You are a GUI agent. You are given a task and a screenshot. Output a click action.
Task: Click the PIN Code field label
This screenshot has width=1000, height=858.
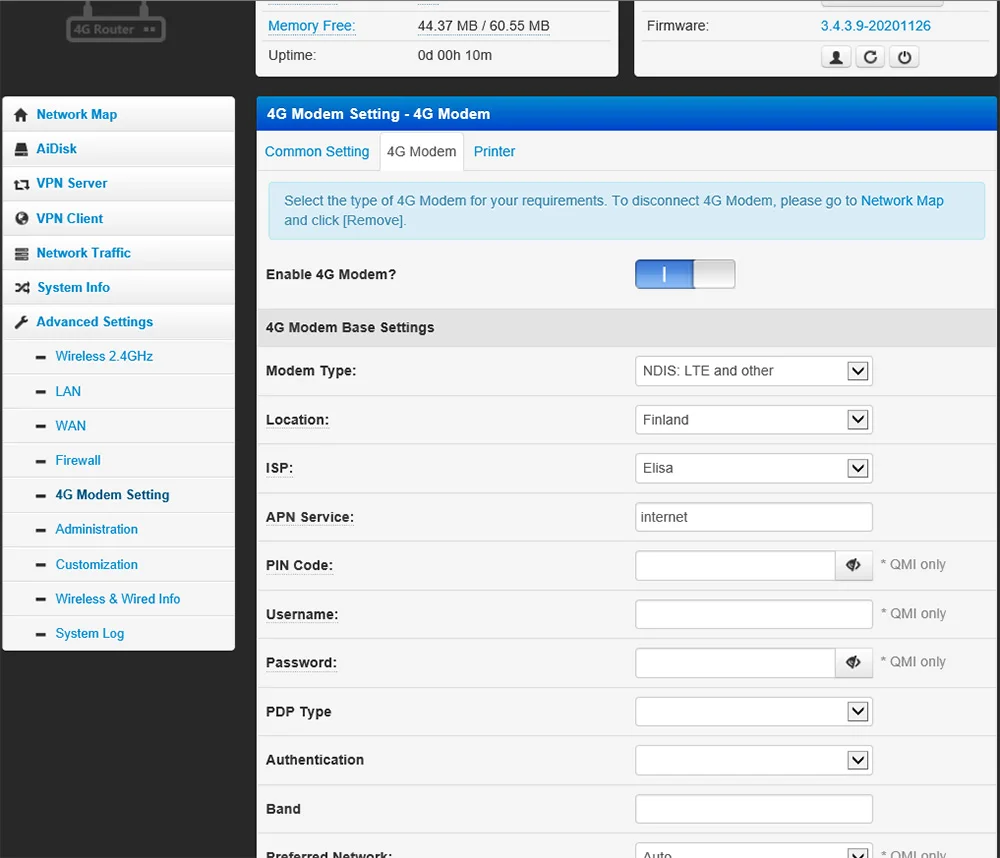300,566
